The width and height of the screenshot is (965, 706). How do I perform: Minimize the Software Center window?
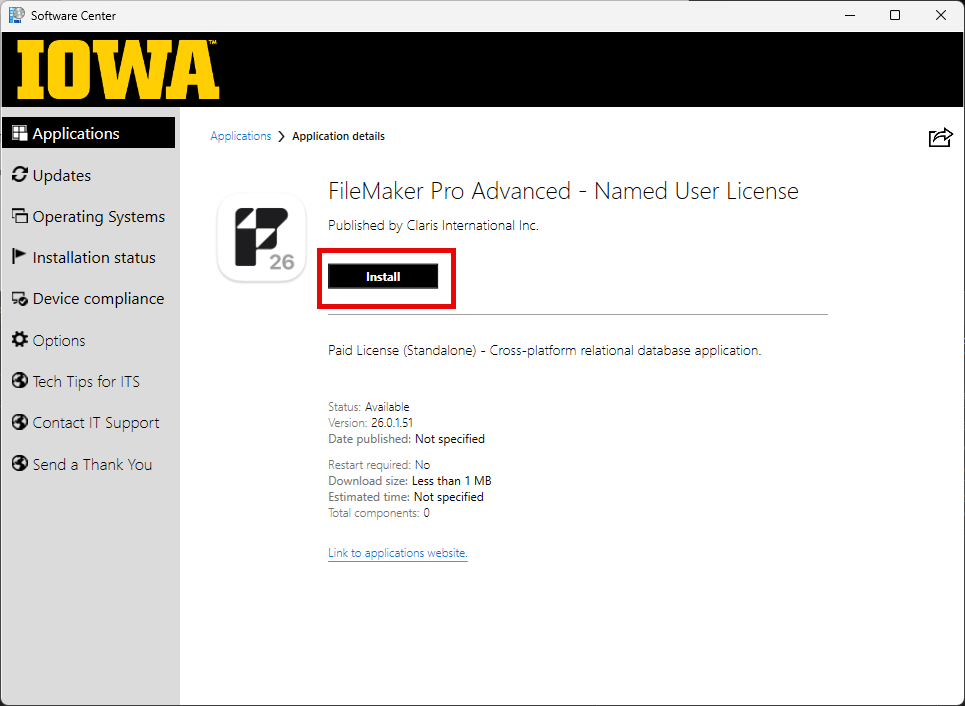point(850,15)
